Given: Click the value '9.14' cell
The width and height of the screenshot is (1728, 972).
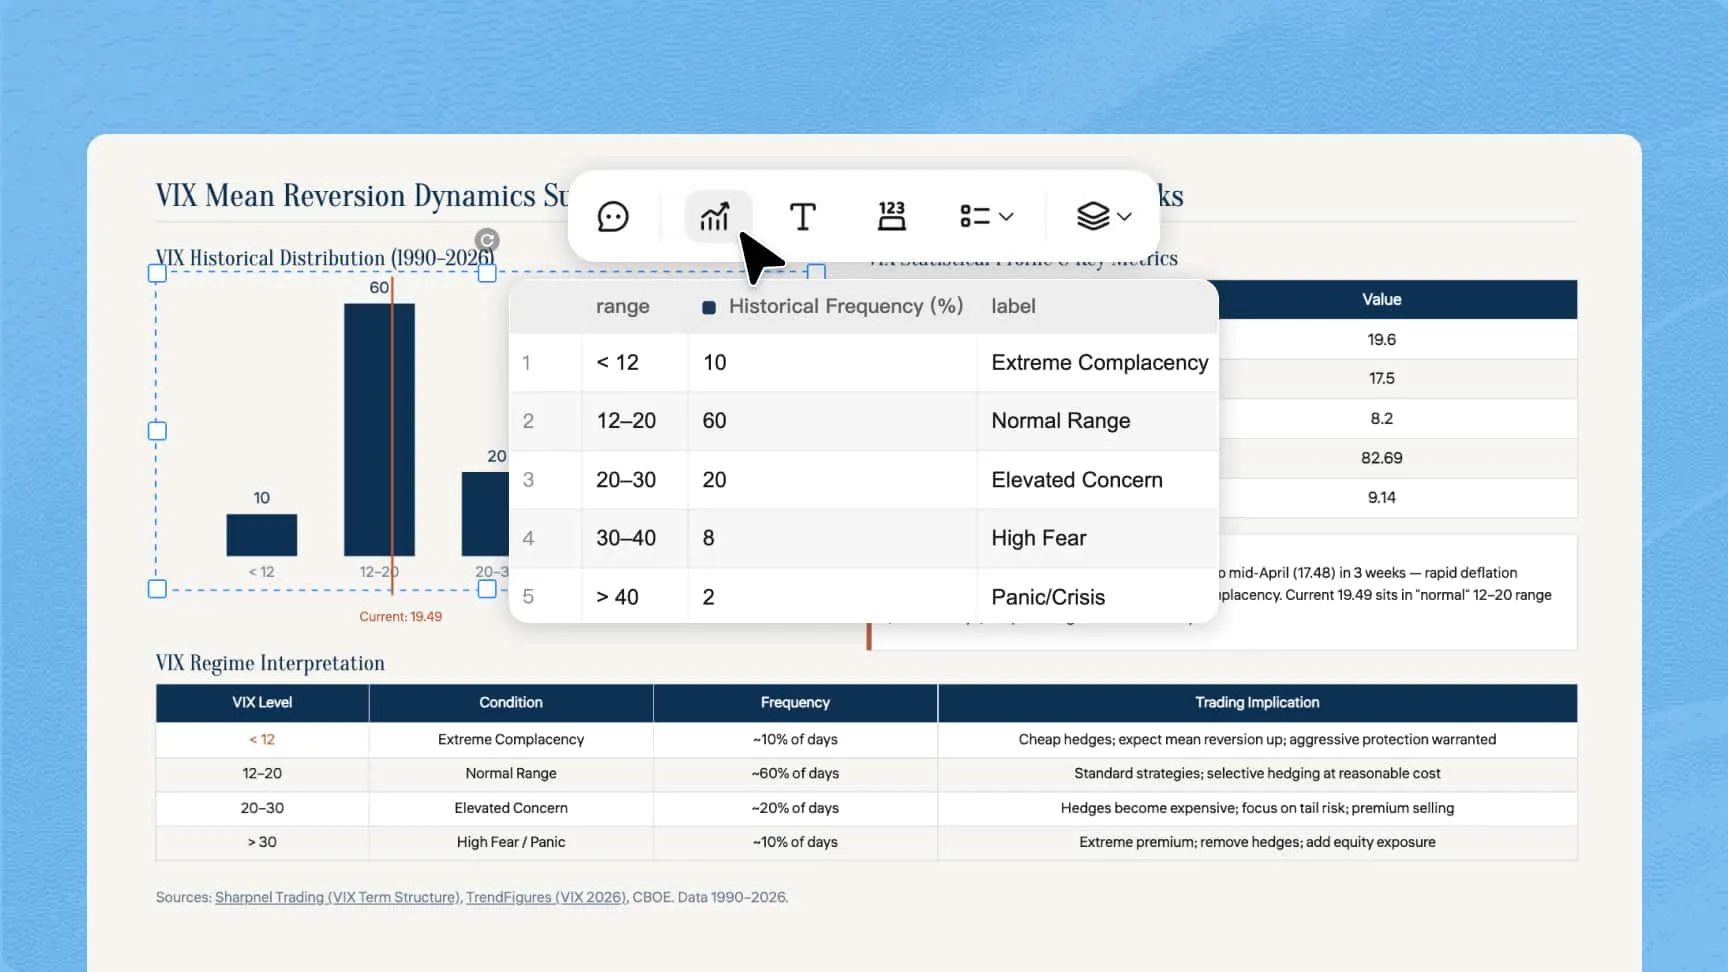Looking at the screenshot, I should coord(1381,497).
